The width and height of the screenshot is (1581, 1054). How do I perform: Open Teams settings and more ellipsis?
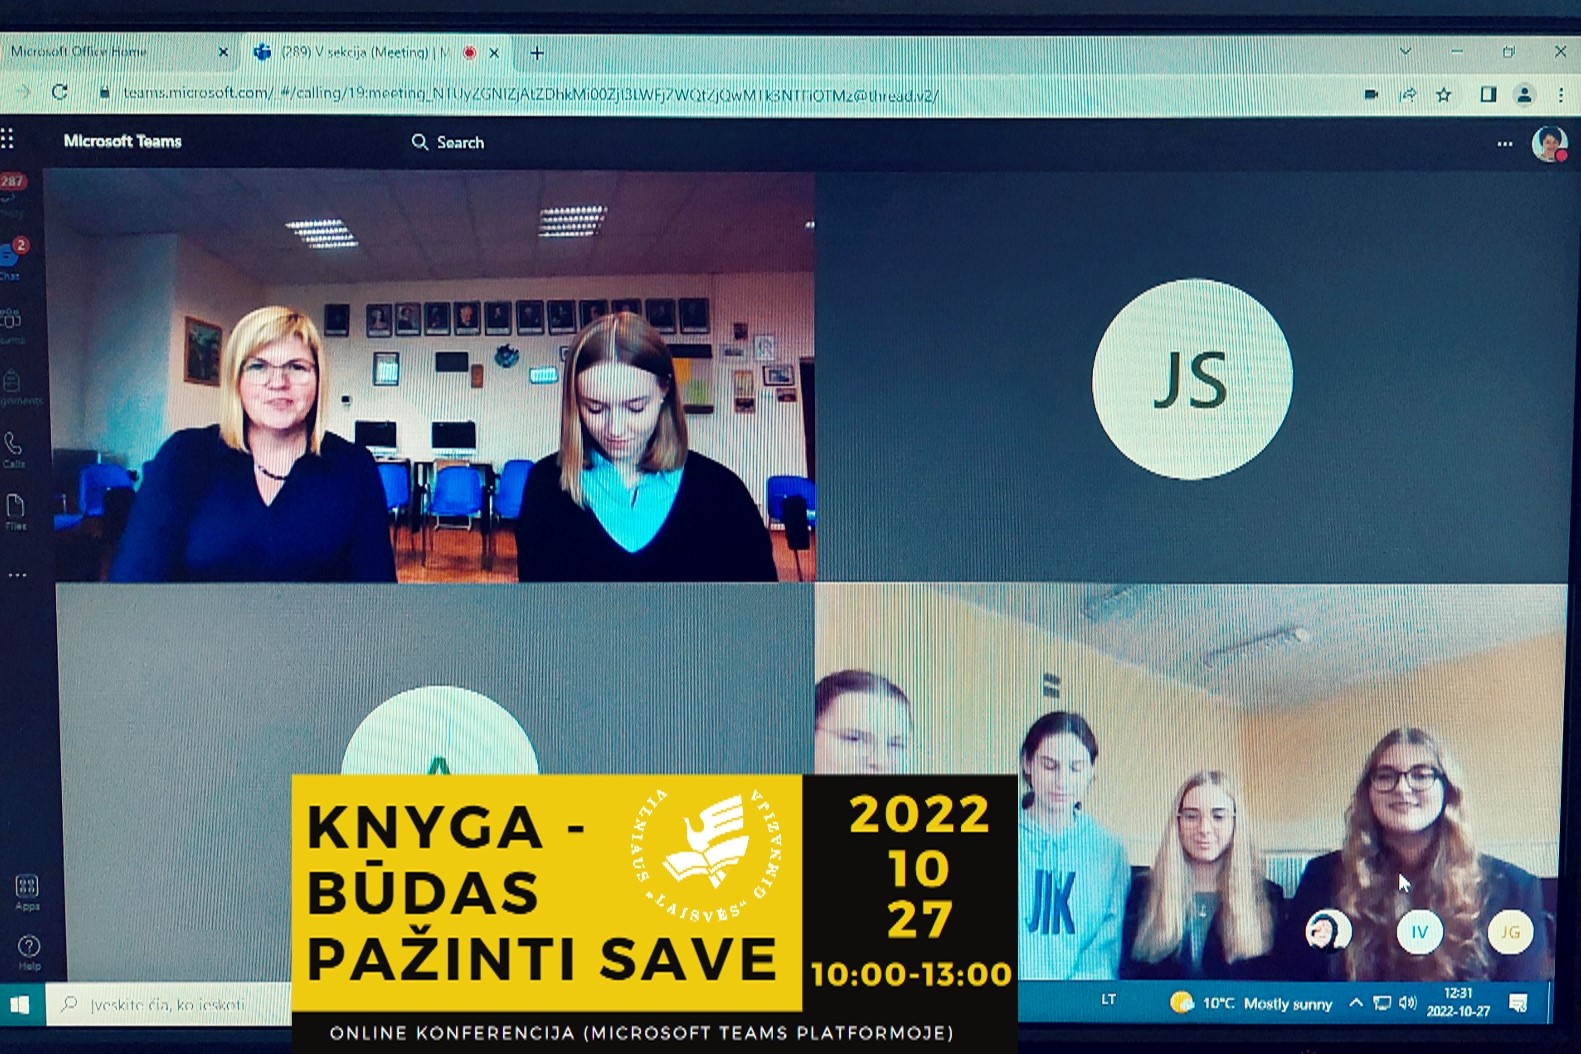[1505, 144]
